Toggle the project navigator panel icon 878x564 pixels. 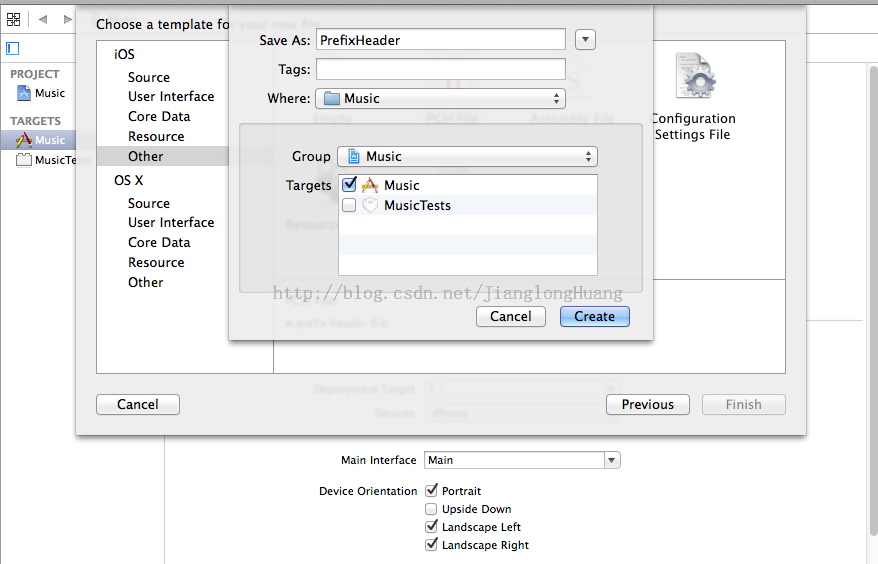point(13,49)
